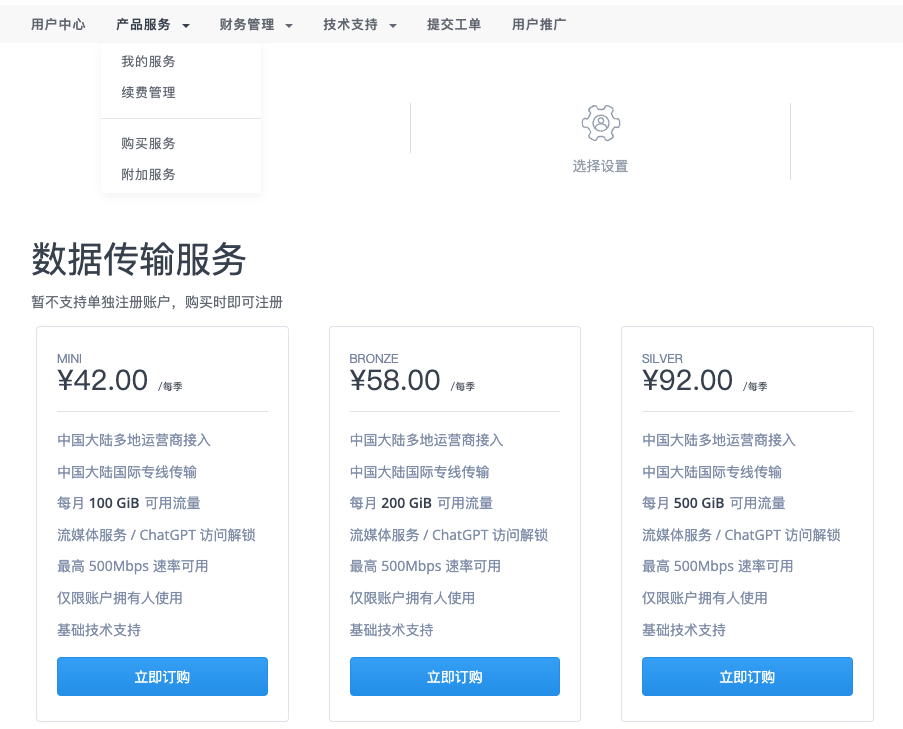Open 提交工单 from the navigation bar
The width and height of the screenshot is (903, 729).
(x=454, y=25)
